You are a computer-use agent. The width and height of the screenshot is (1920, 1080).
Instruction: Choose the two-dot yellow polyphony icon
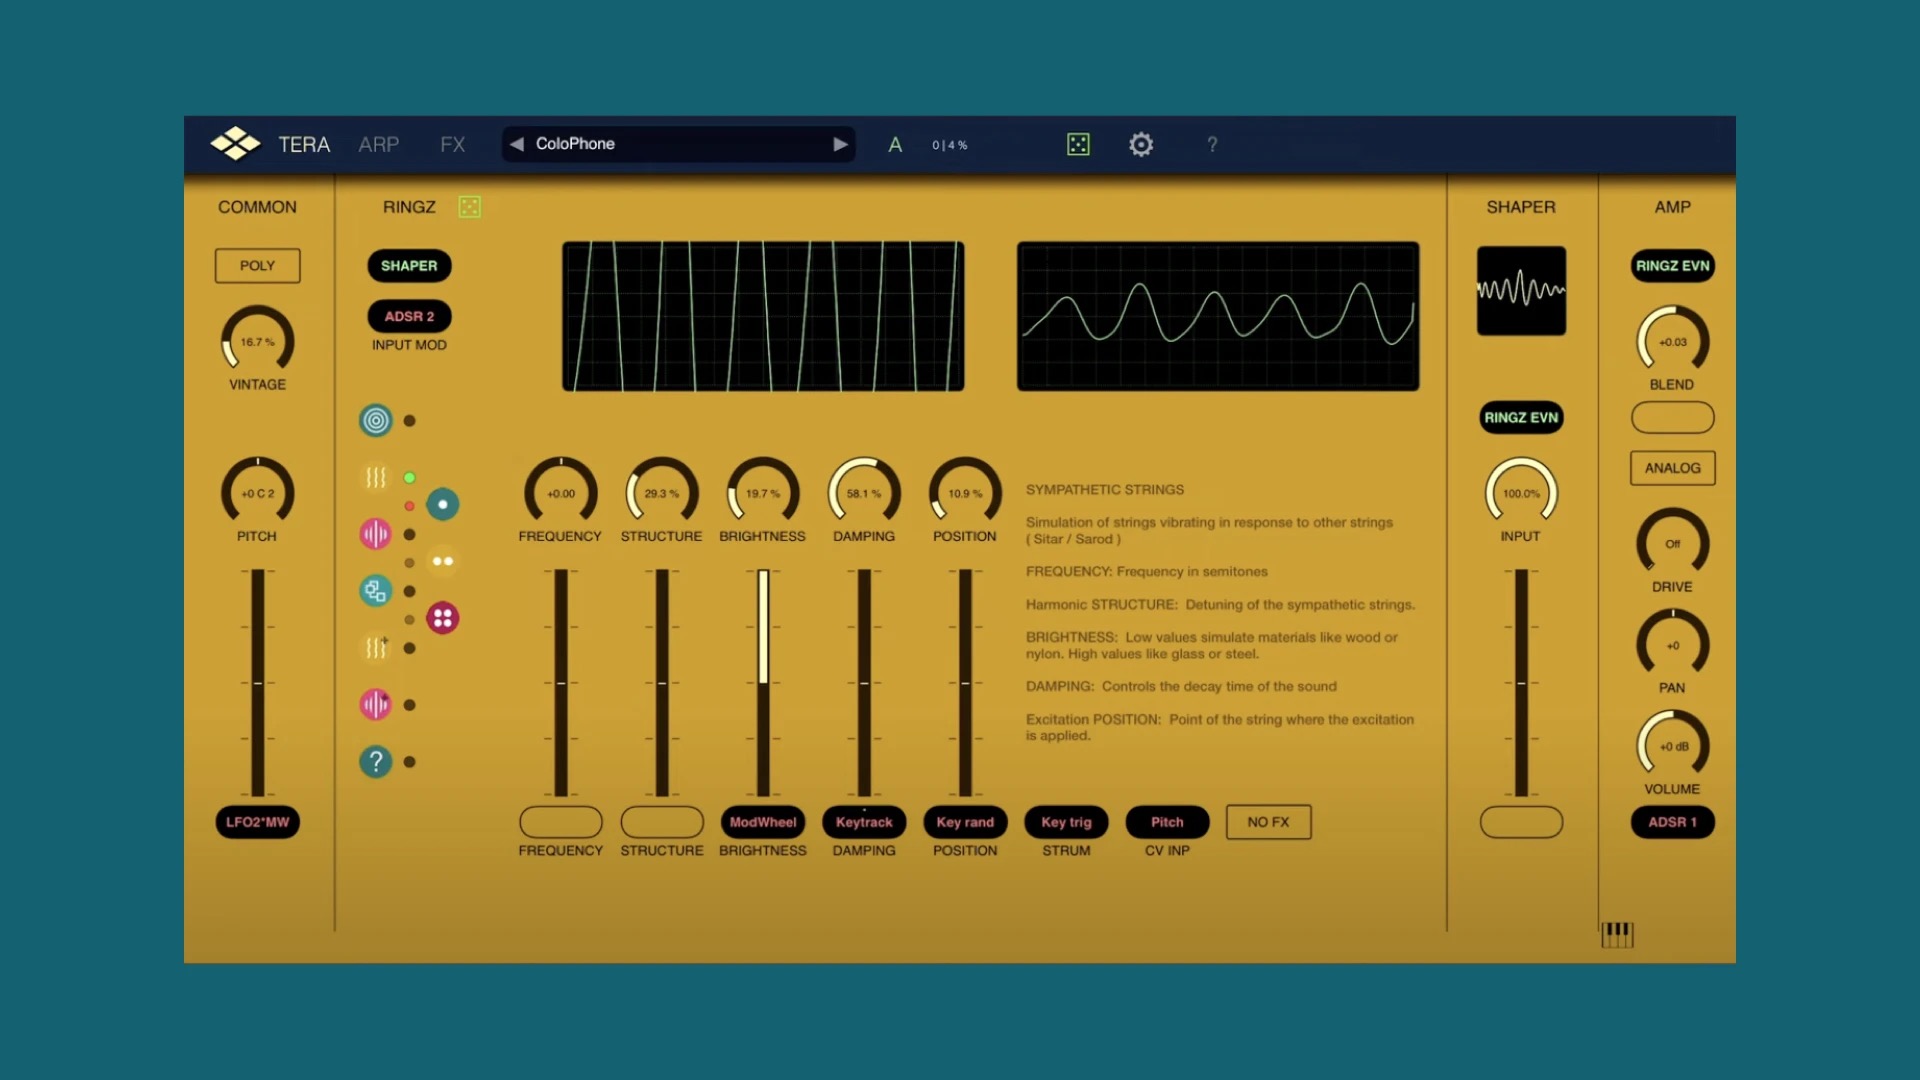click(442, 561)
